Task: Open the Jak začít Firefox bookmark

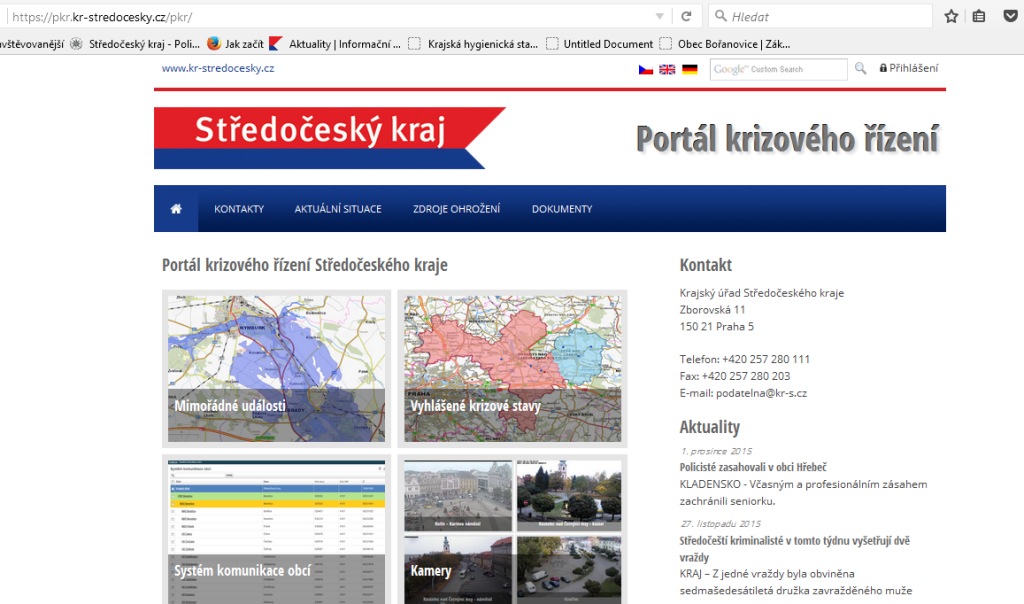Action: [x=236, y=44]
